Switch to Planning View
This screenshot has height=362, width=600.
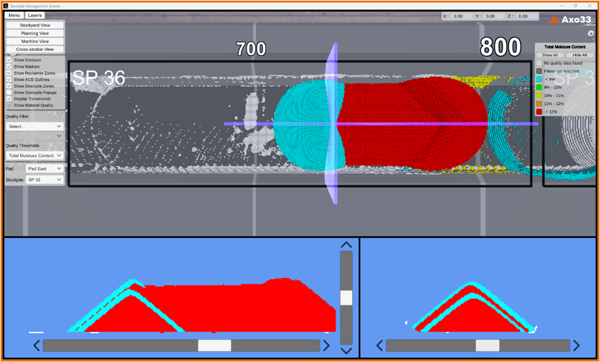[x=35, y=33]
